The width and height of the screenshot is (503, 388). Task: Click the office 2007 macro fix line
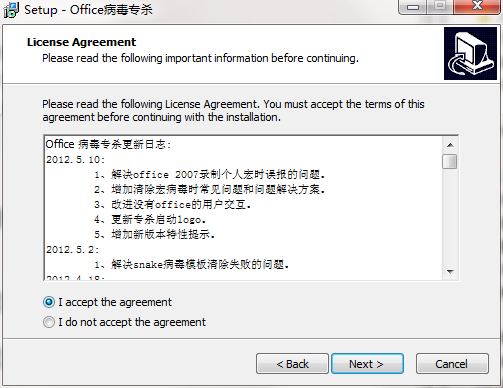pyautogui.click(x=209, y=174)
